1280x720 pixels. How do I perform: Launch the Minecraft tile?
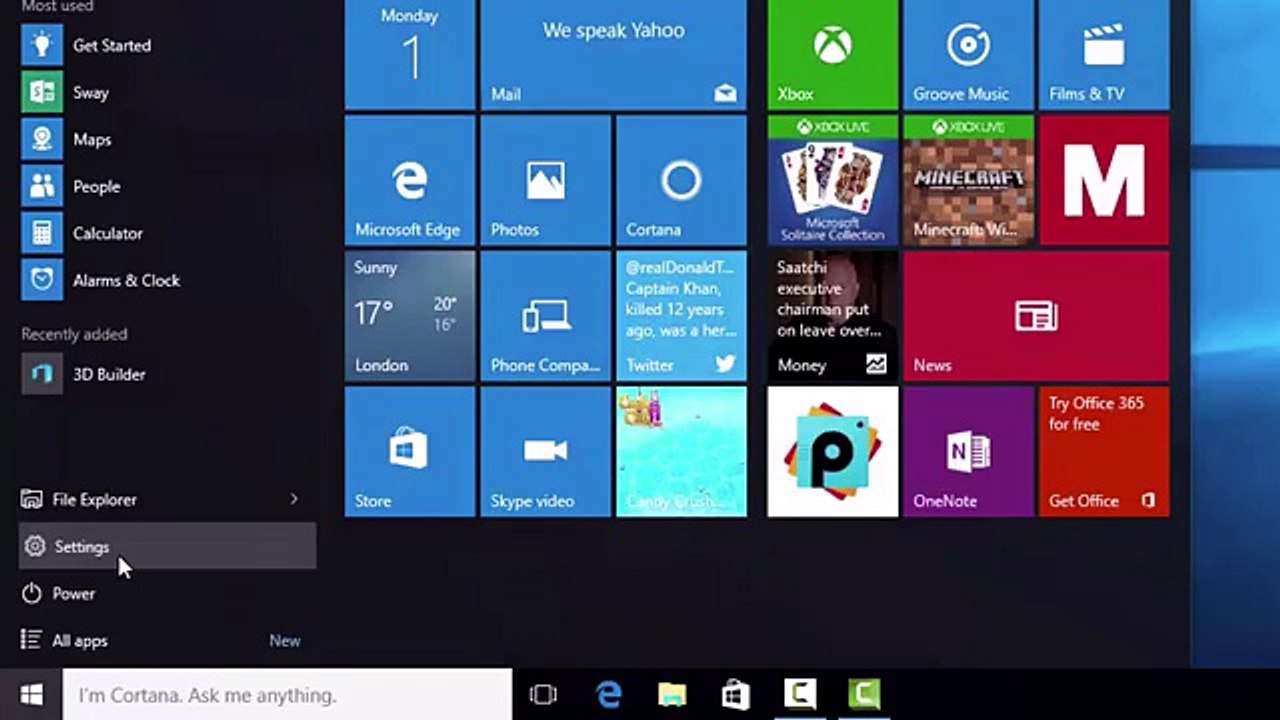(x=968, y=180)
